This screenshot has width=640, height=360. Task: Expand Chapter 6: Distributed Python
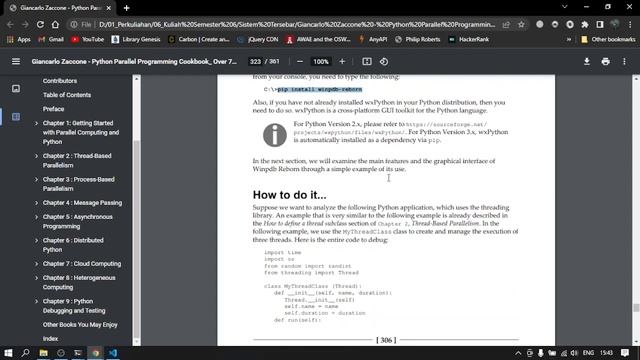pyautogui.click(x=36, y=240)
